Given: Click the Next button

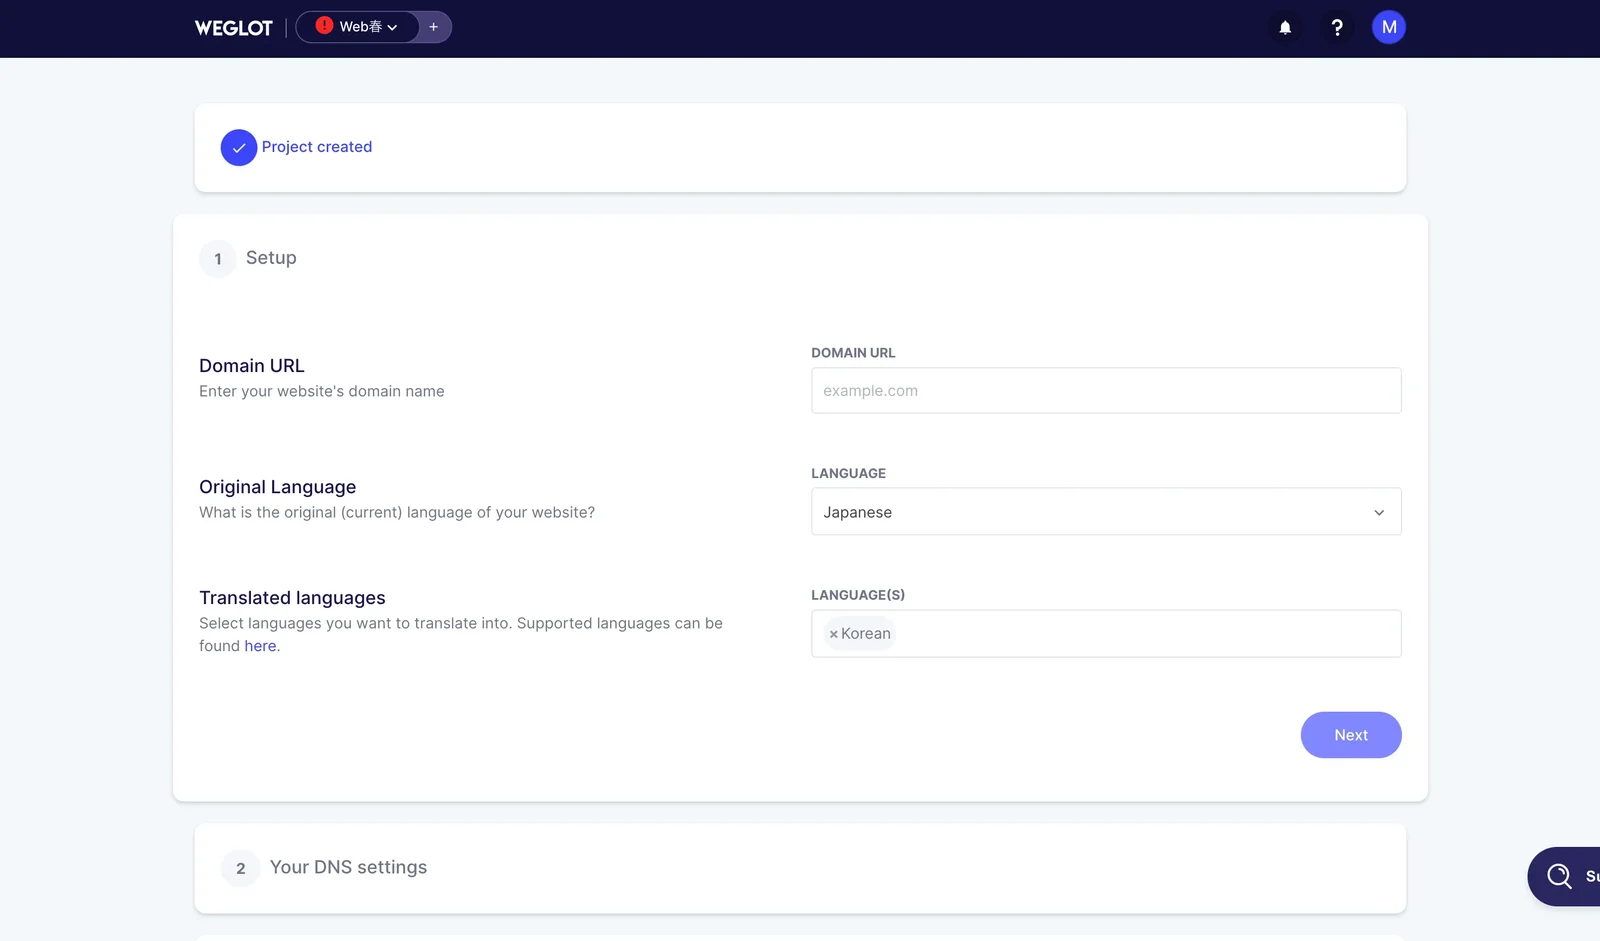Looking at the screenshot, I should (1351, 735).
